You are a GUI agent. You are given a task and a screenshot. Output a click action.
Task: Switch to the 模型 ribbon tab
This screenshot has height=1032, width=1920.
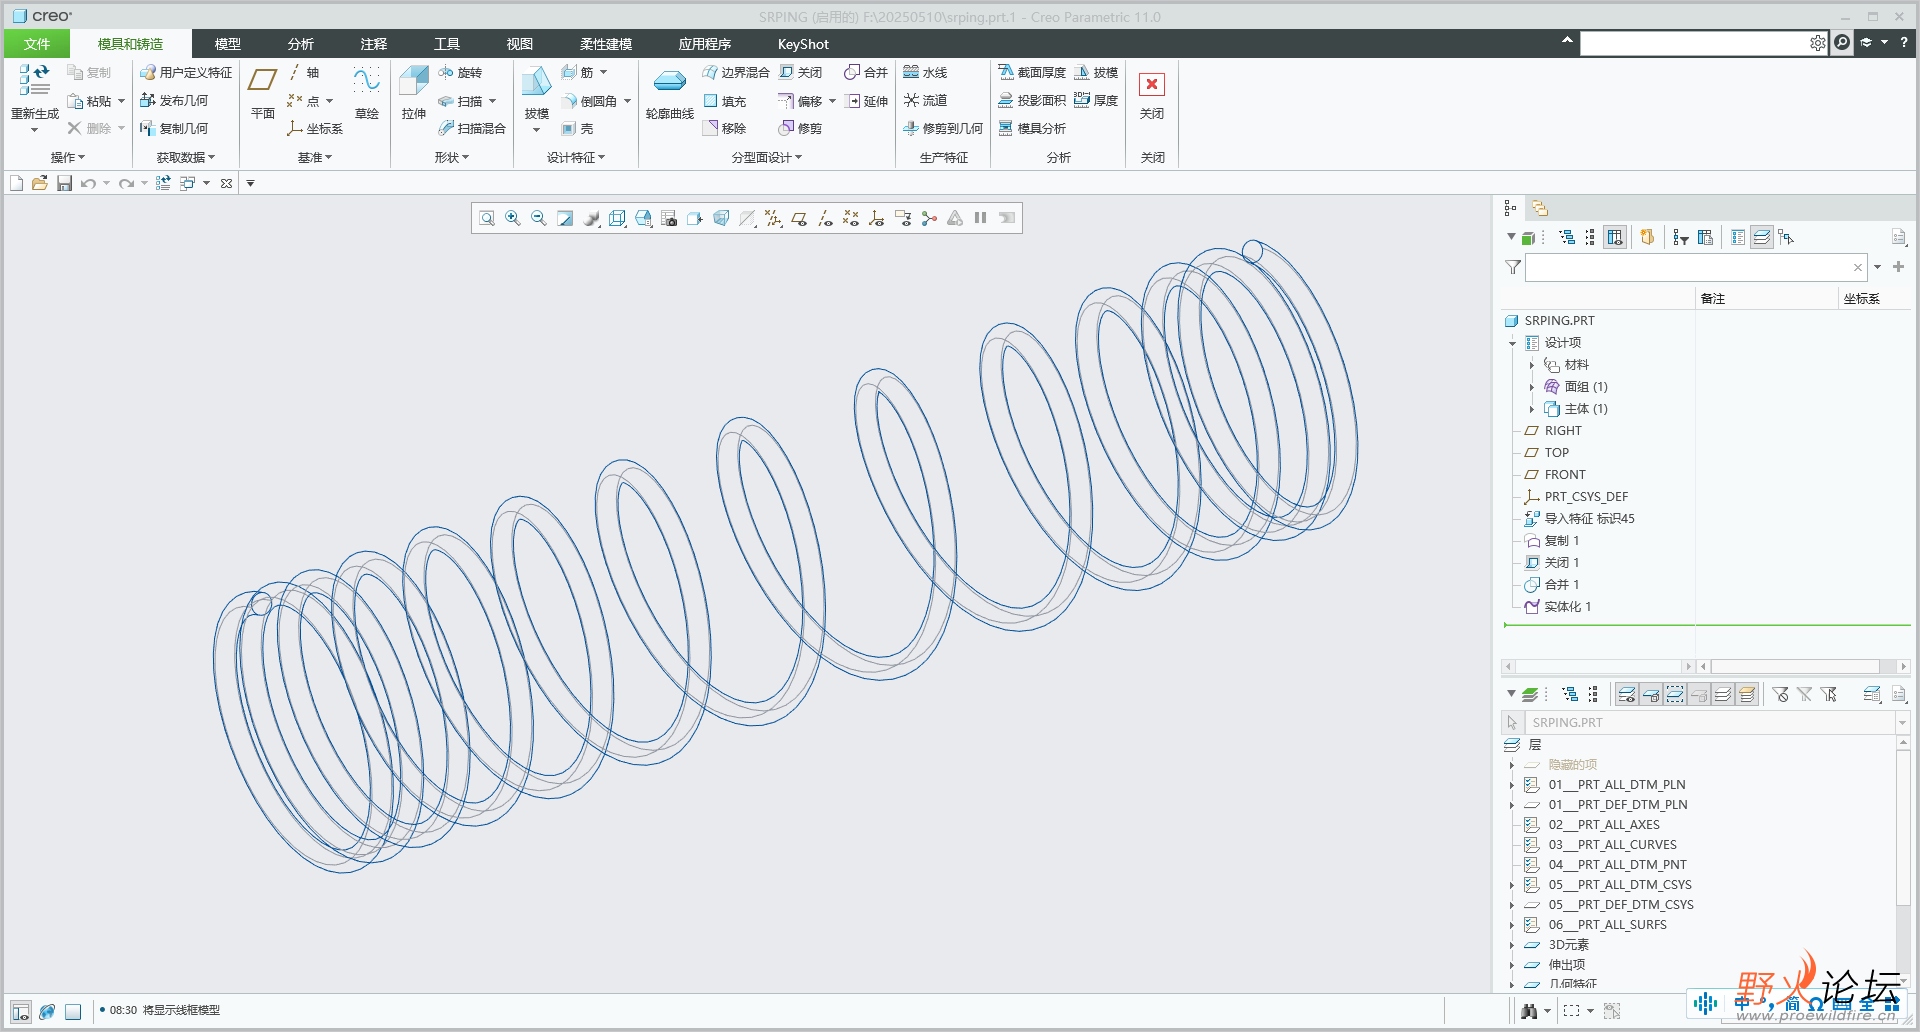point(228,44)
